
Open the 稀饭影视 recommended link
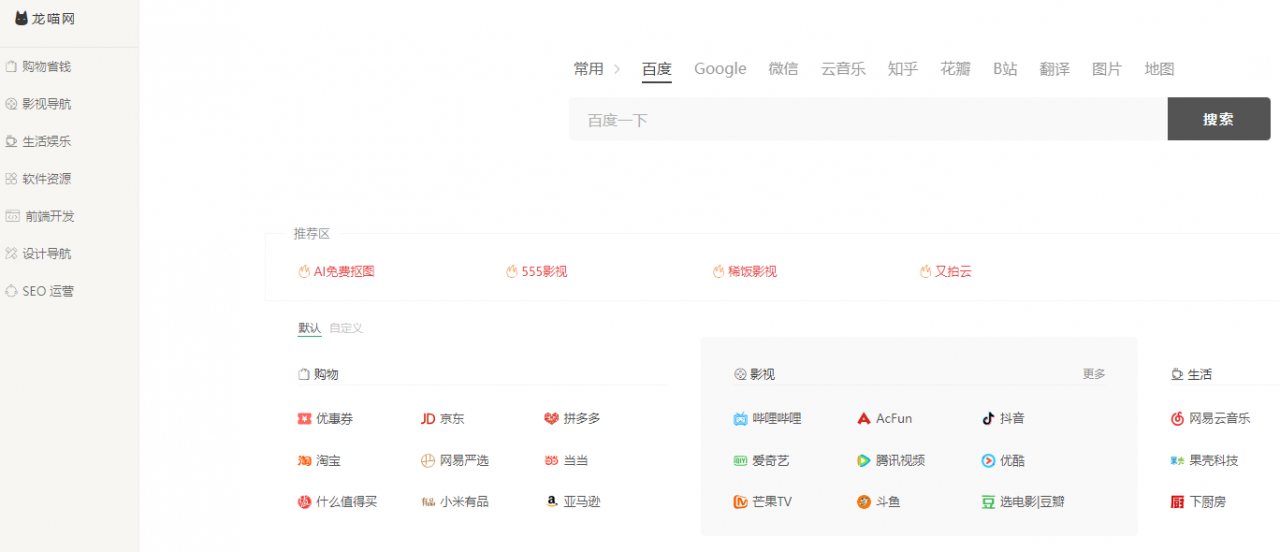(744, 271)
